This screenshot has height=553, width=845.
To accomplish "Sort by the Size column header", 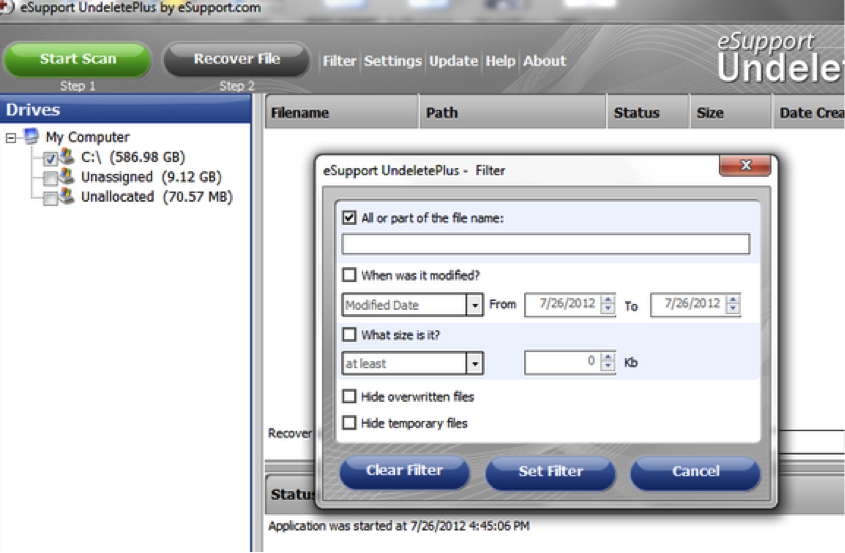I will (731, 112).
